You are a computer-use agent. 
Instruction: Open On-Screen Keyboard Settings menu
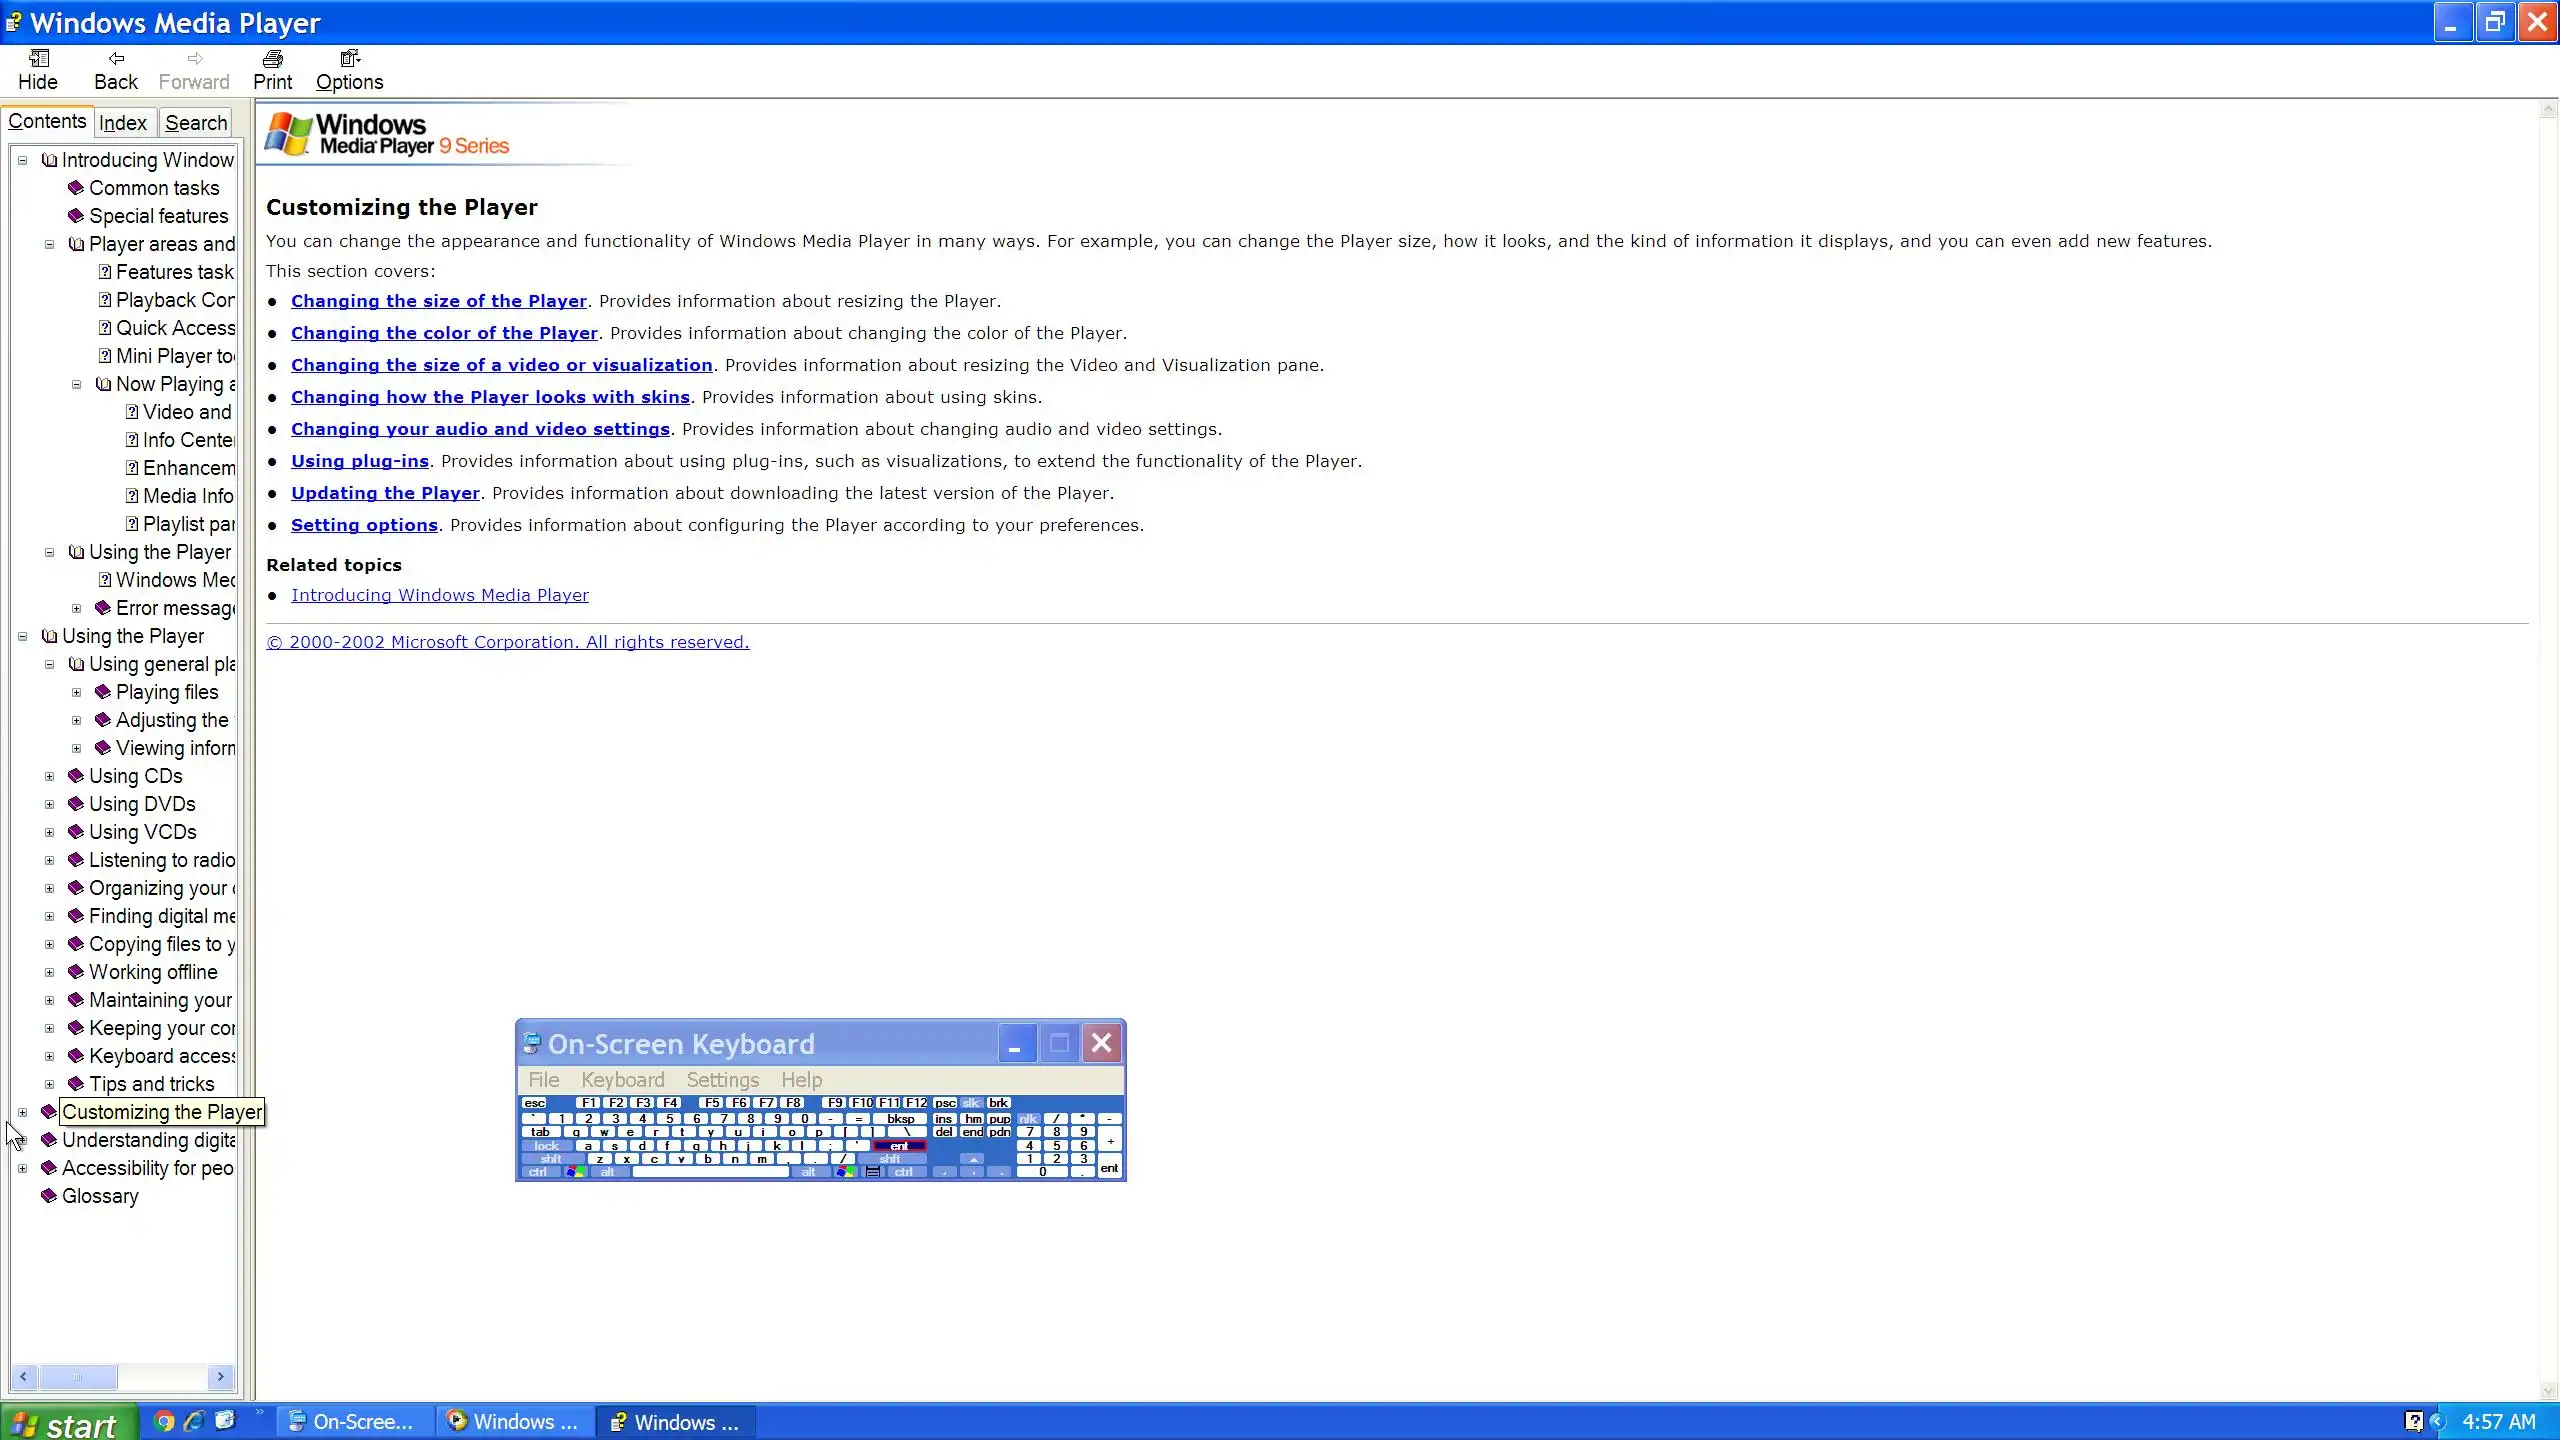pos(722,1080)
